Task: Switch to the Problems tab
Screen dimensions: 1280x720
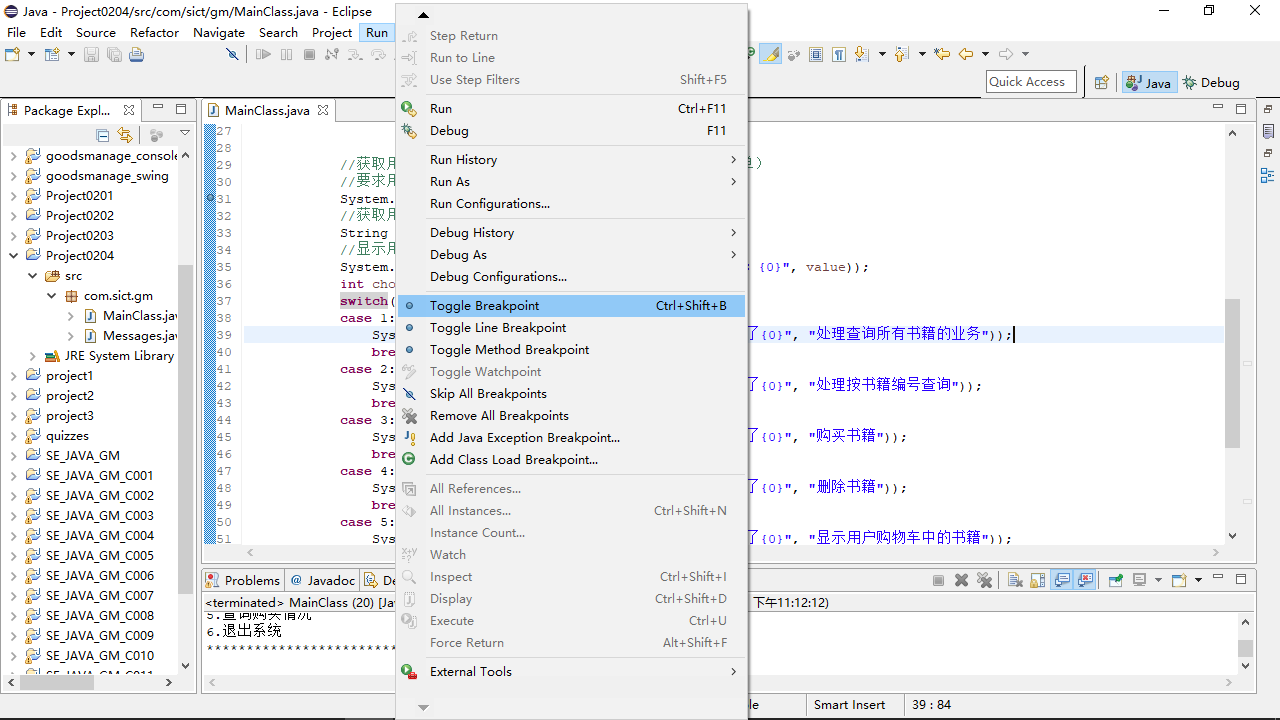Action: pyautogui.click(x=243, y=580)
